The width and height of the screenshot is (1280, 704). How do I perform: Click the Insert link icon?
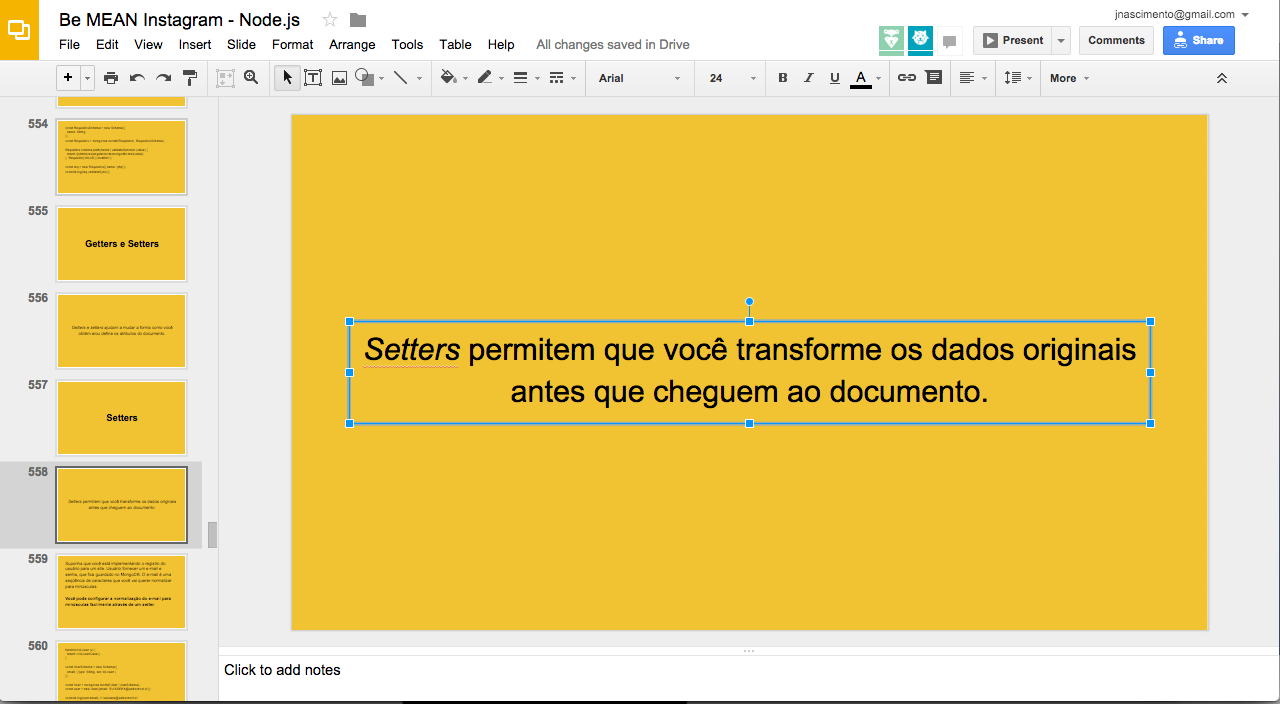tap(907, 78)
